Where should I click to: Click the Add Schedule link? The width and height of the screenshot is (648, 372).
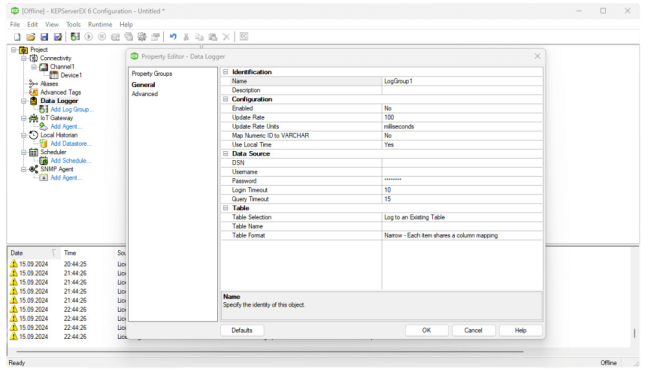tap(71, 160)
